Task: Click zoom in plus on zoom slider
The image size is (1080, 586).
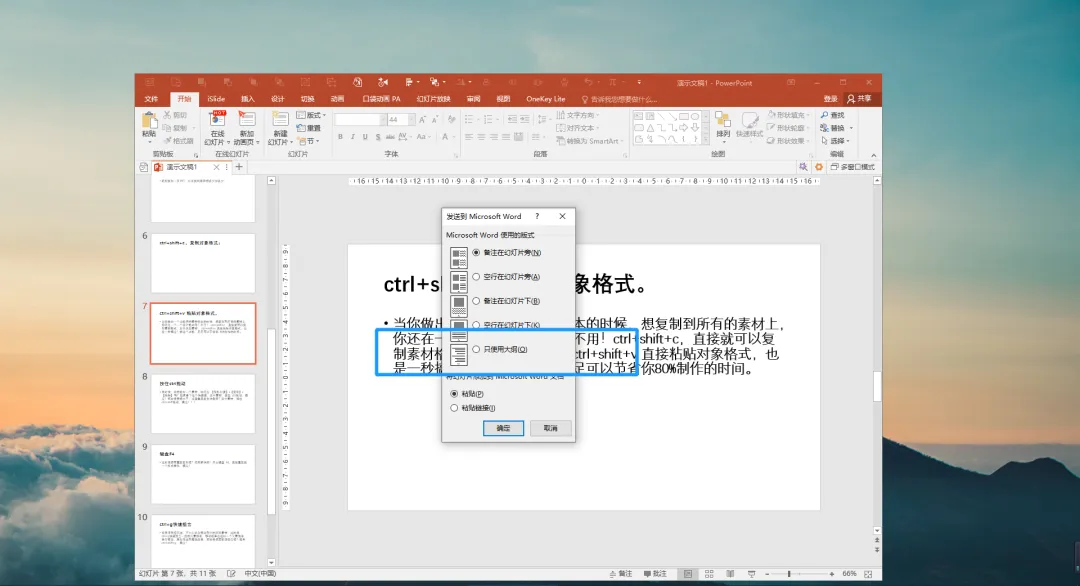Action: tap(832, 574)
